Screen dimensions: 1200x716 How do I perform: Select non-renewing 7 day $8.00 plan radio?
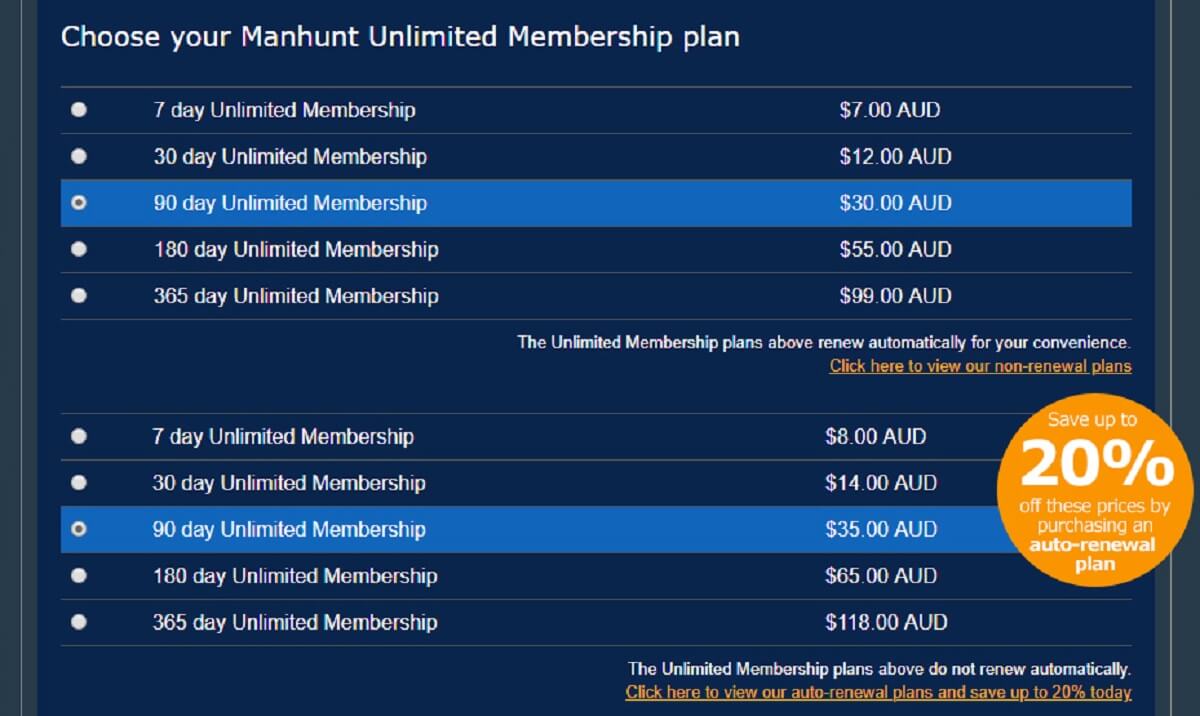pyautogui.click(x=79, y=436)
